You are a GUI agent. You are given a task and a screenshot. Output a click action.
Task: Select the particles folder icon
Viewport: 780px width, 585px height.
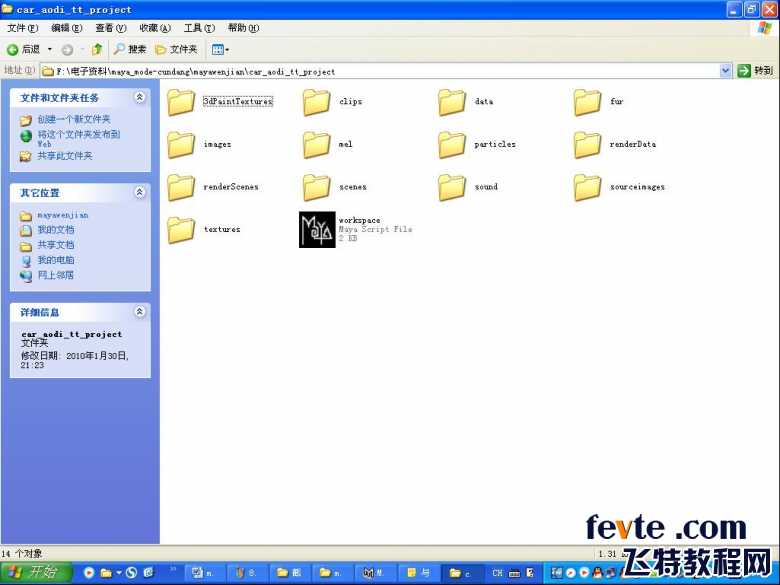[452, 145]
